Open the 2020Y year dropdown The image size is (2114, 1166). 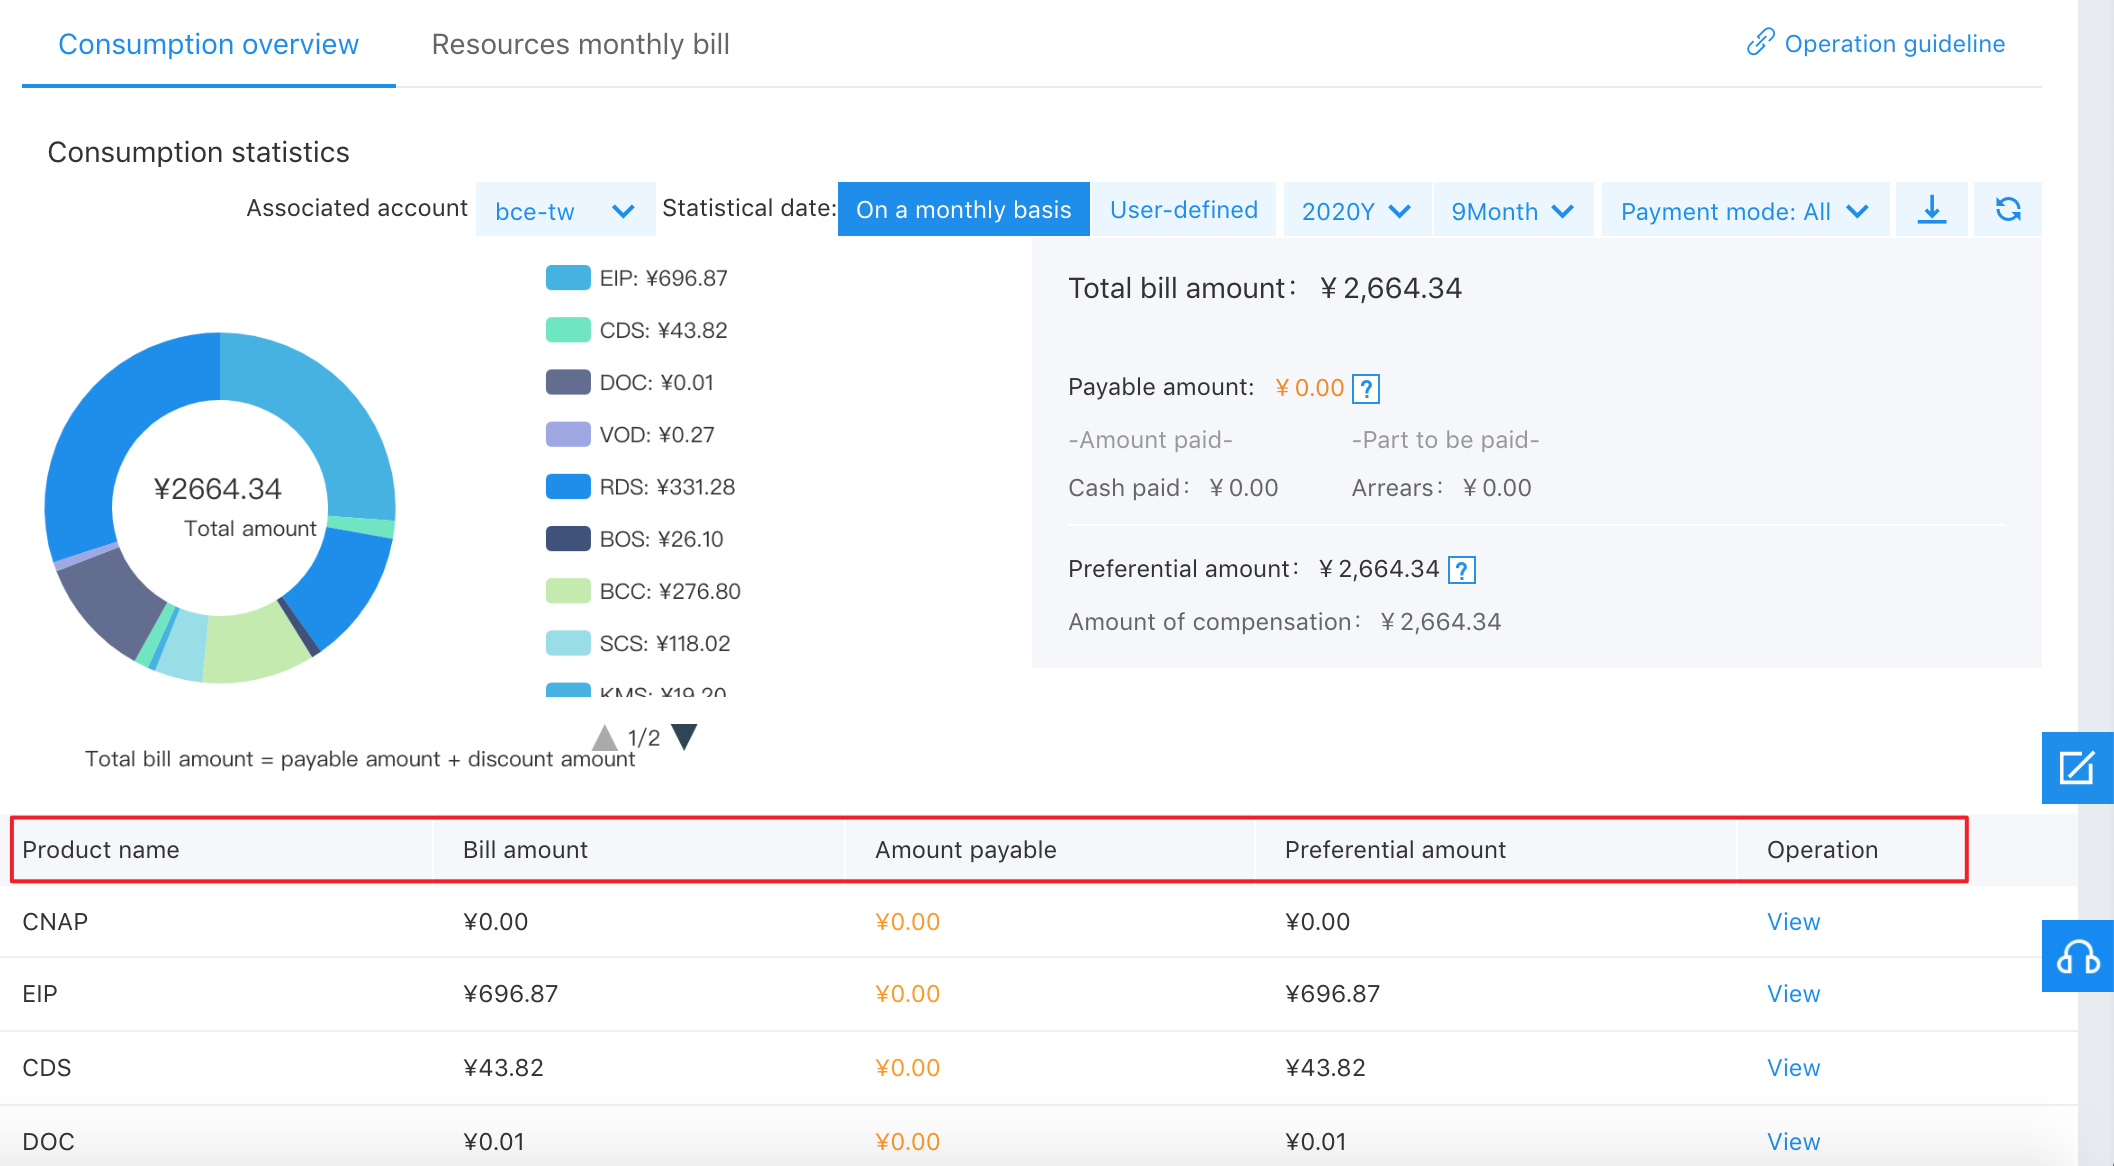[x=1357, y=209]
